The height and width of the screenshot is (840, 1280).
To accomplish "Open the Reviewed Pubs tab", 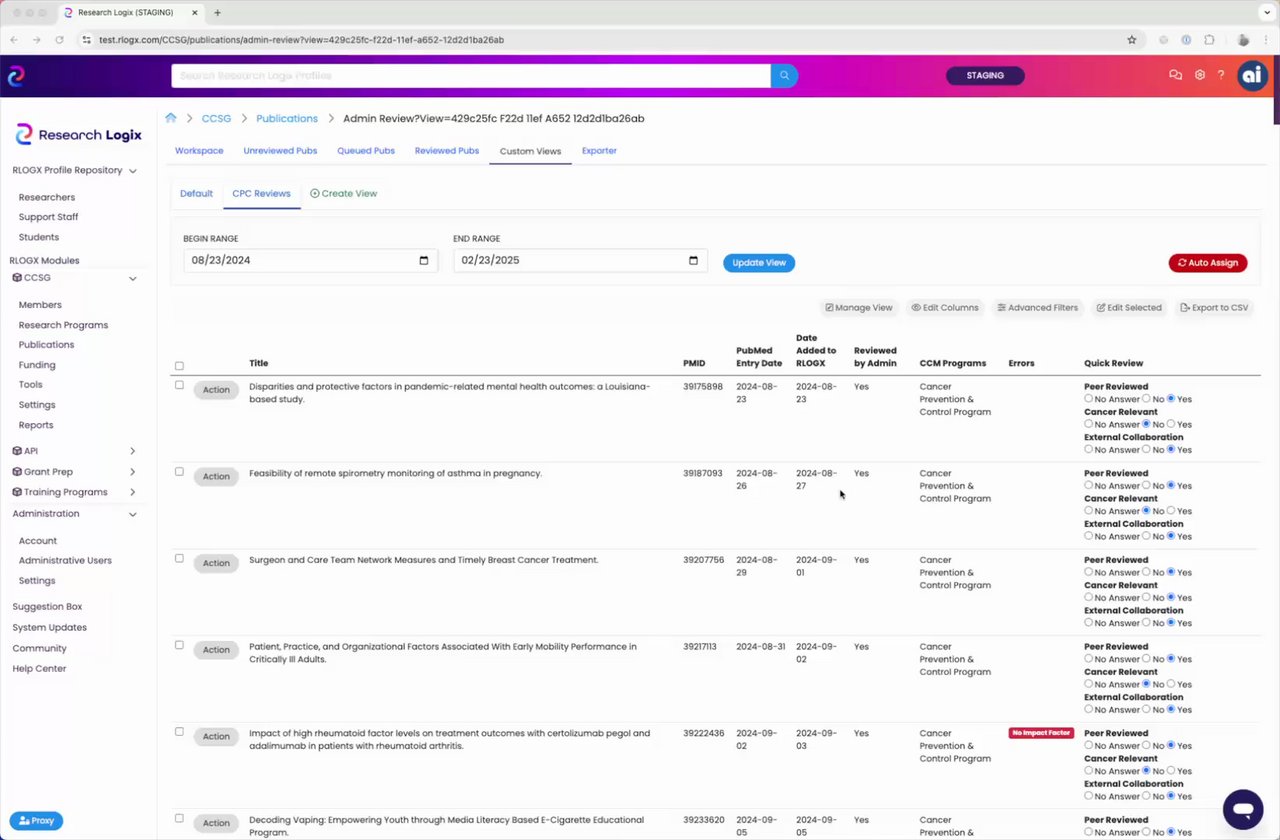I will click(447, 151).
